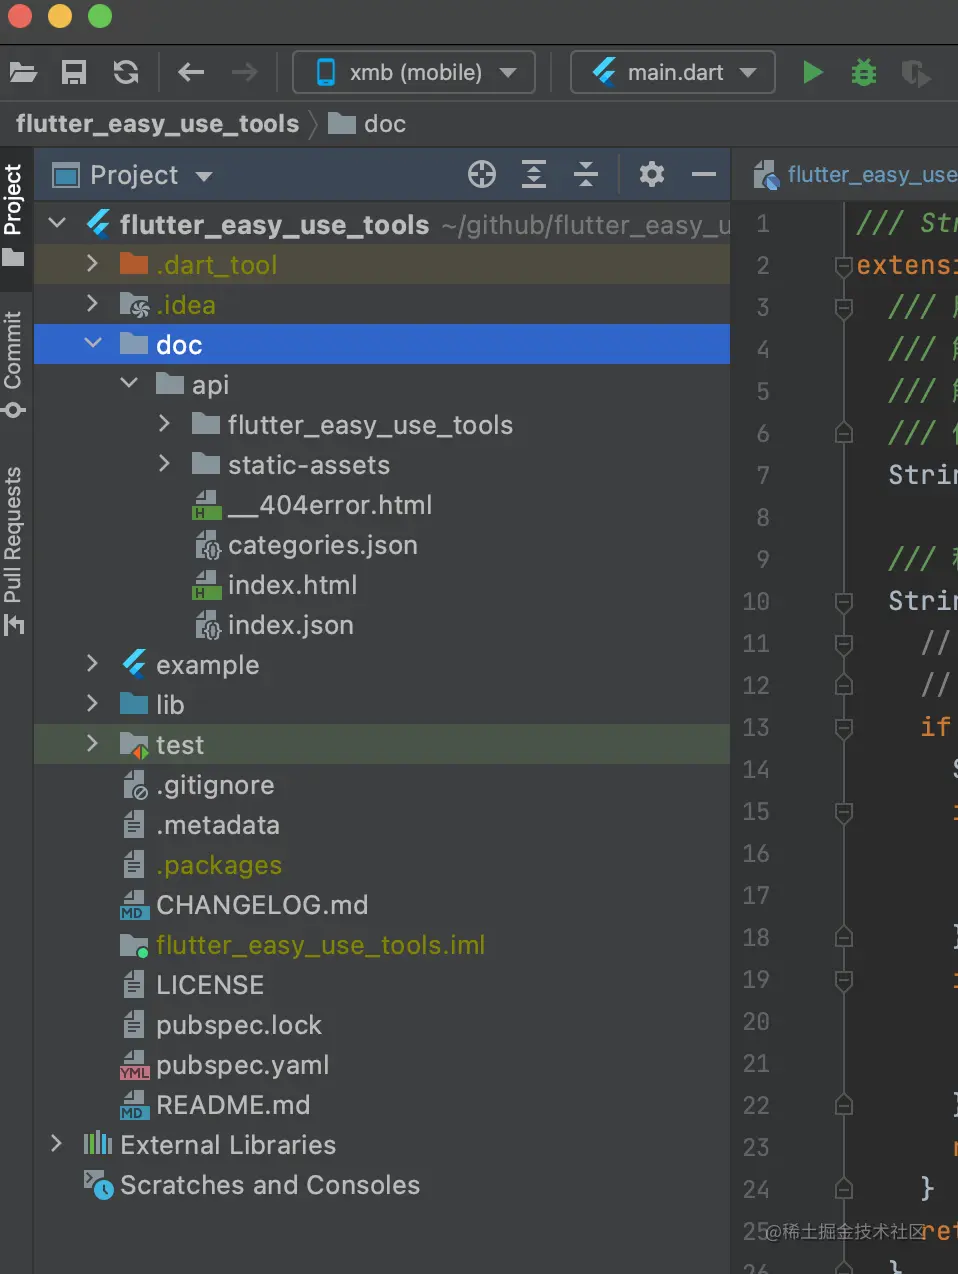
Task: Navigate forward with the right arrow
Action: 244,72
